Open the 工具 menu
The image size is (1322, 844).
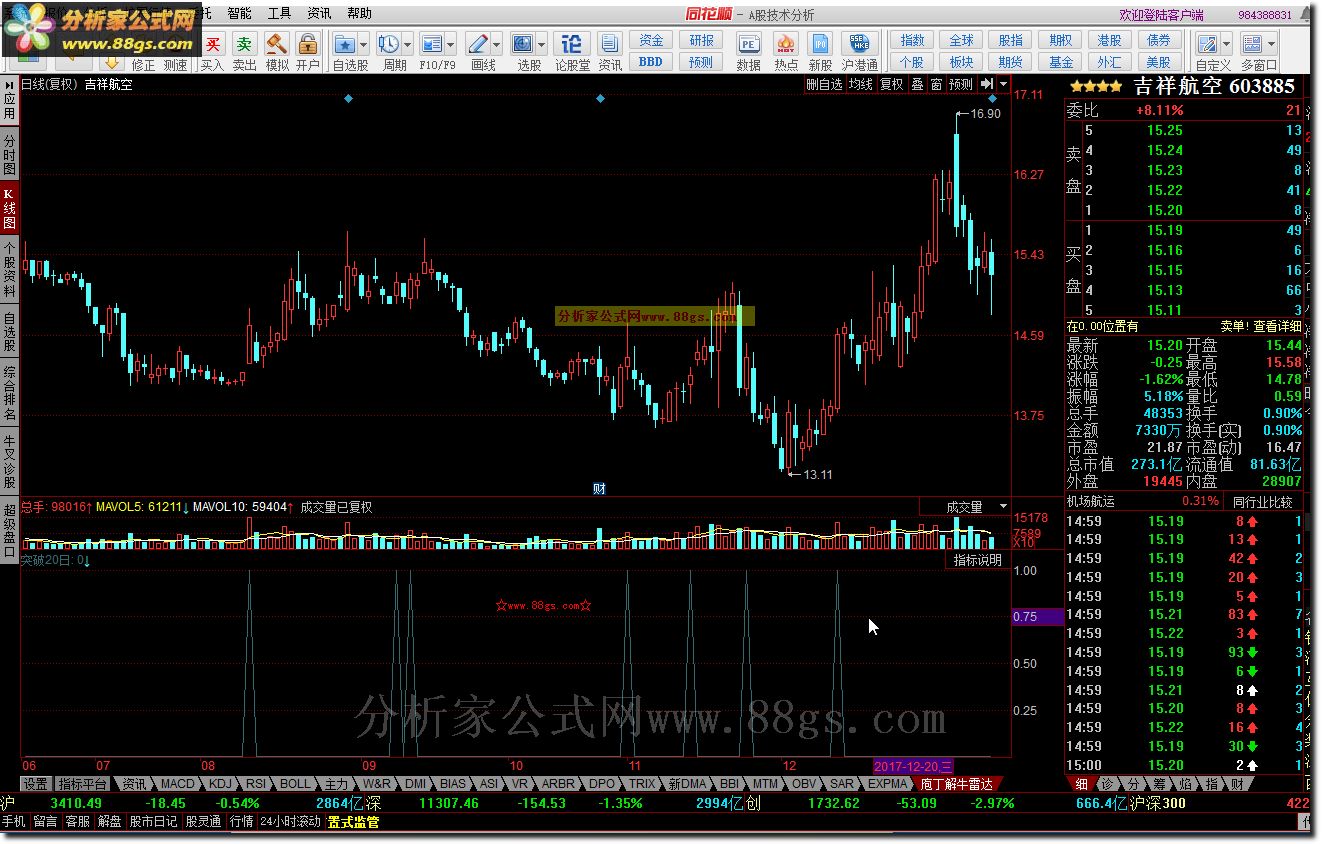coord(279,13)
